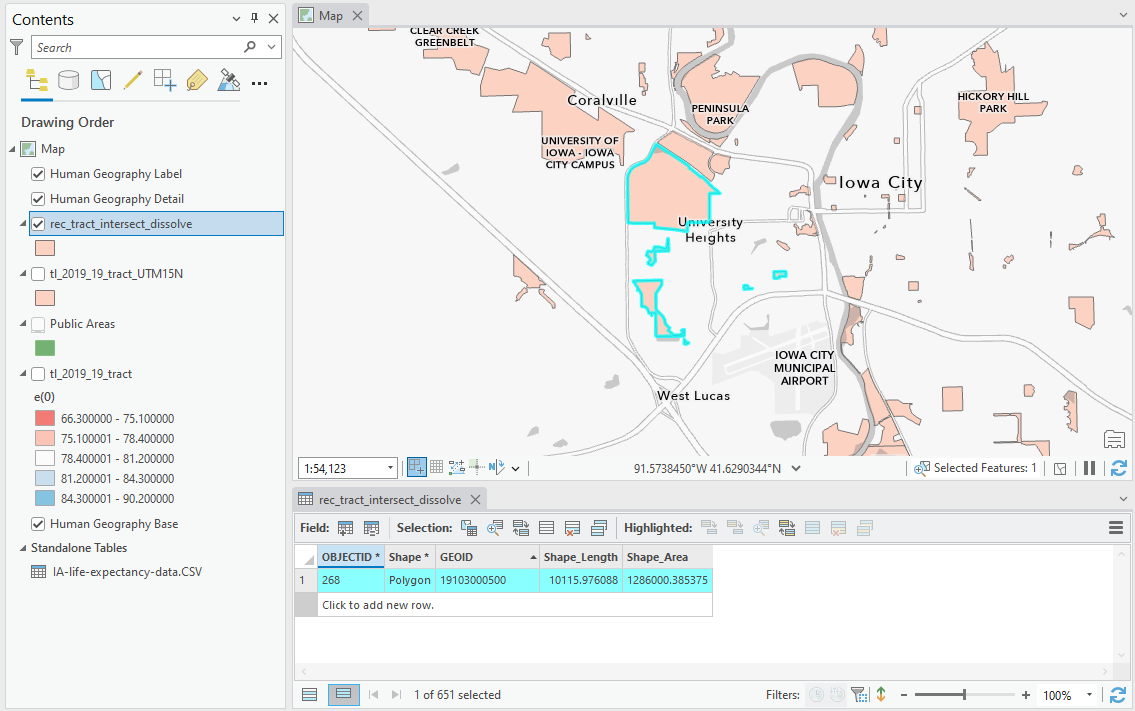Switch to List By Data Source view

tap(69, 80)
